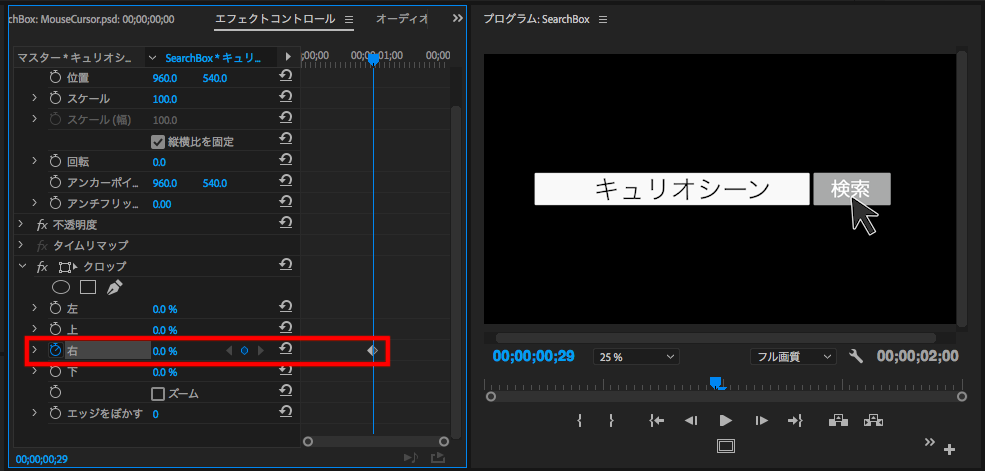Open the wrench settings in the program monitor
Viewport: 985px width, 471px height.
click(x=855, y=356)
